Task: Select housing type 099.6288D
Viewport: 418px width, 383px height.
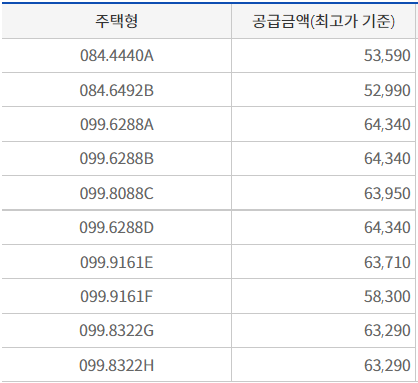Action: coord(117,227)
